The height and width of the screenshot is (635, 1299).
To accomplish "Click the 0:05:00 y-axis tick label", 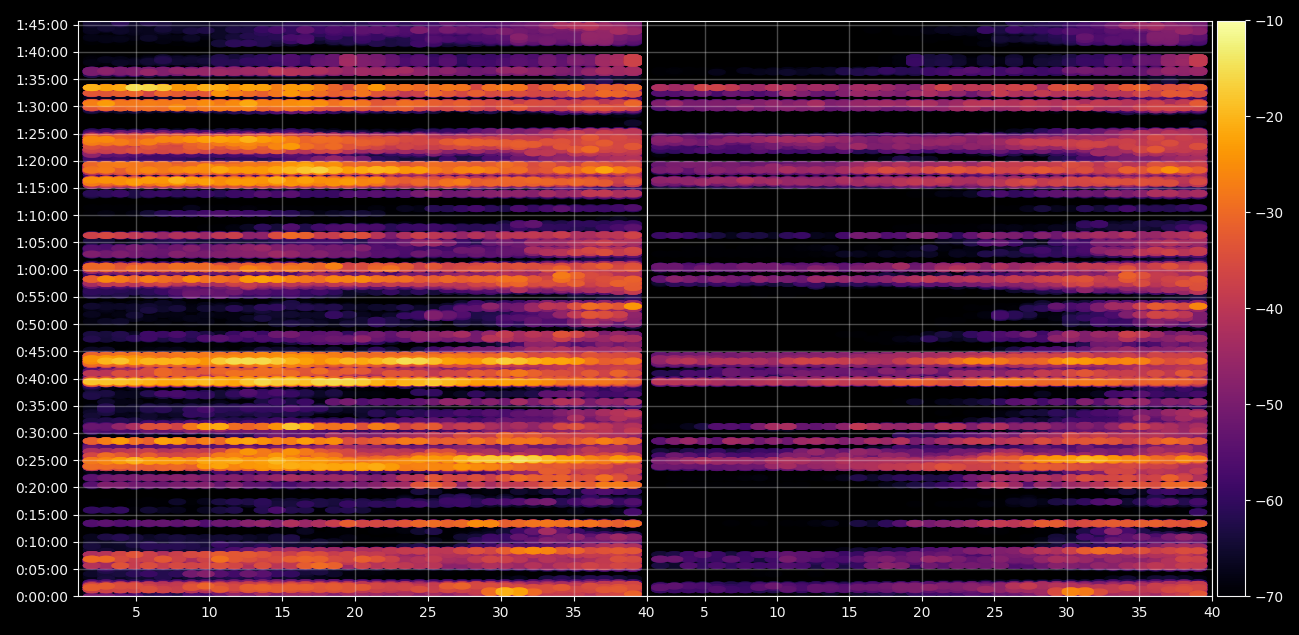I will point(42,570).
